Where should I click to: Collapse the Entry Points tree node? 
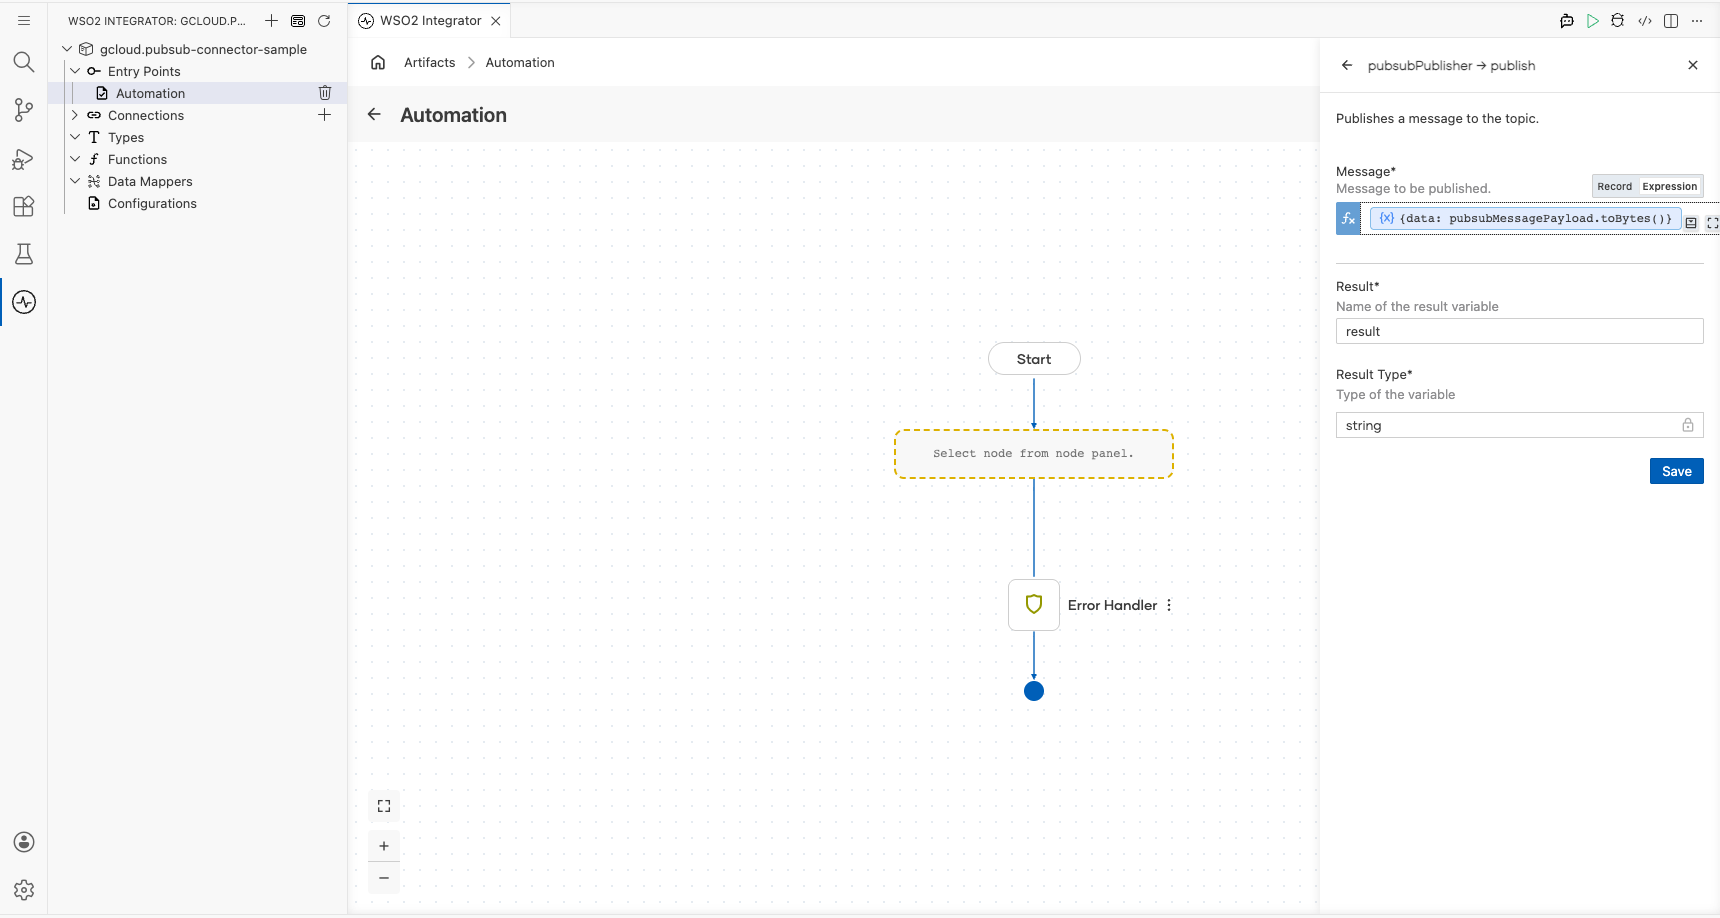tap(75, 71)
